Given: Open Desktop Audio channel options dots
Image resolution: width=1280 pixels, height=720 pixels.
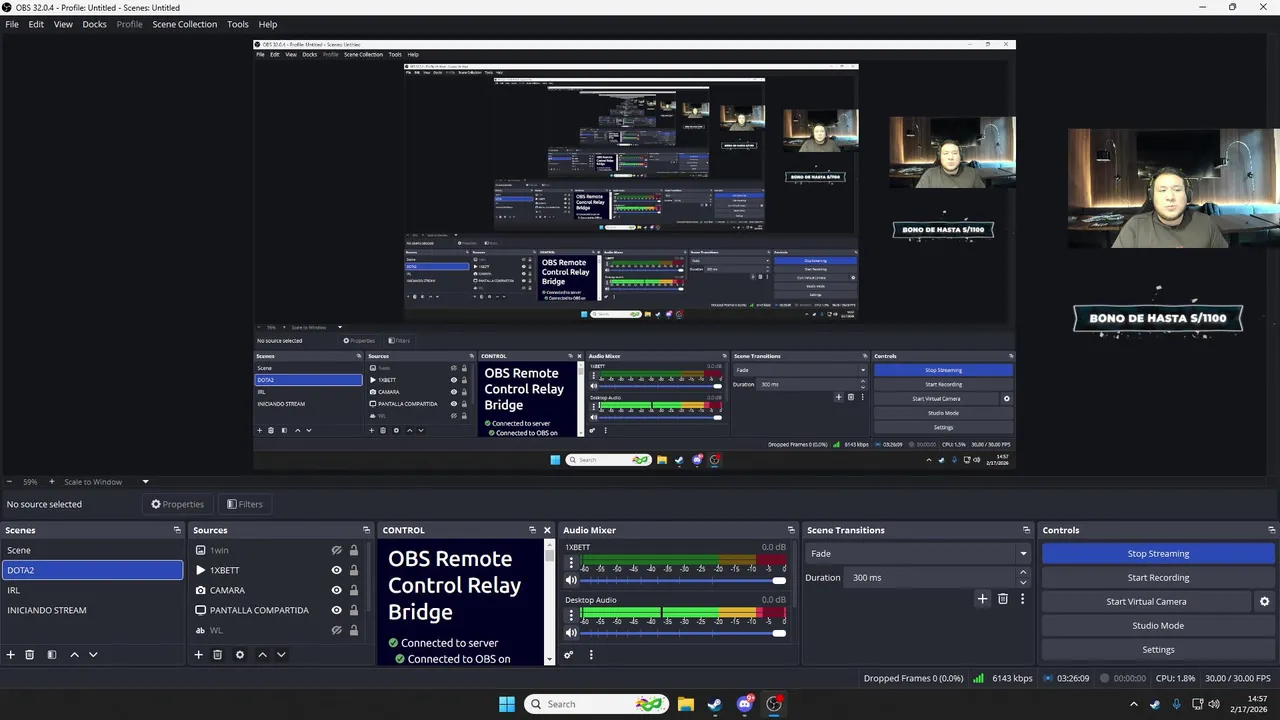Looking at the screenshot, I should 571,615.
